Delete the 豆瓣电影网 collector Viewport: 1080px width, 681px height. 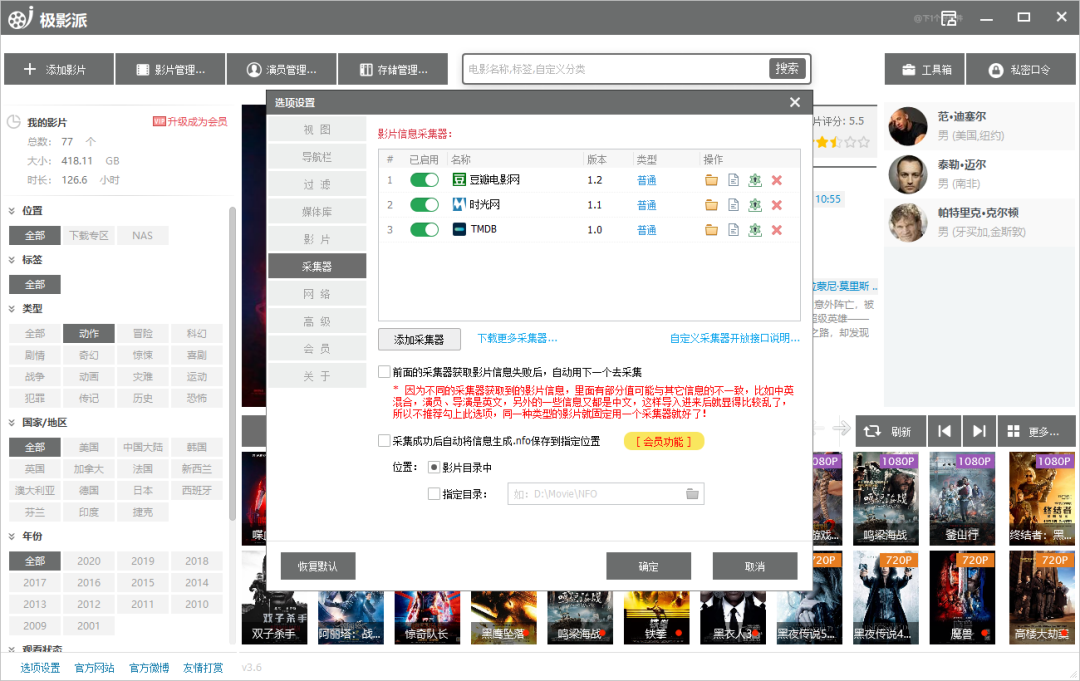click(777, 180)
